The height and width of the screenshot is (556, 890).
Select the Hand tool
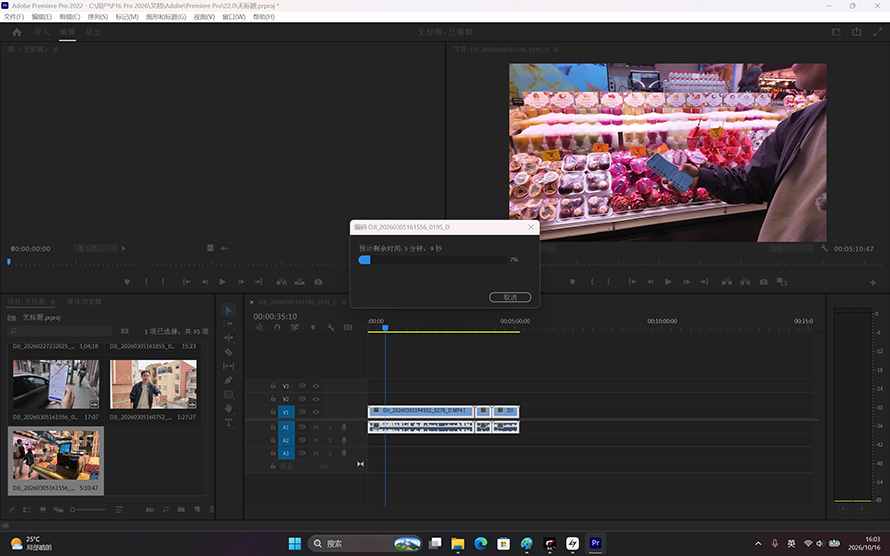pos(228,408)
